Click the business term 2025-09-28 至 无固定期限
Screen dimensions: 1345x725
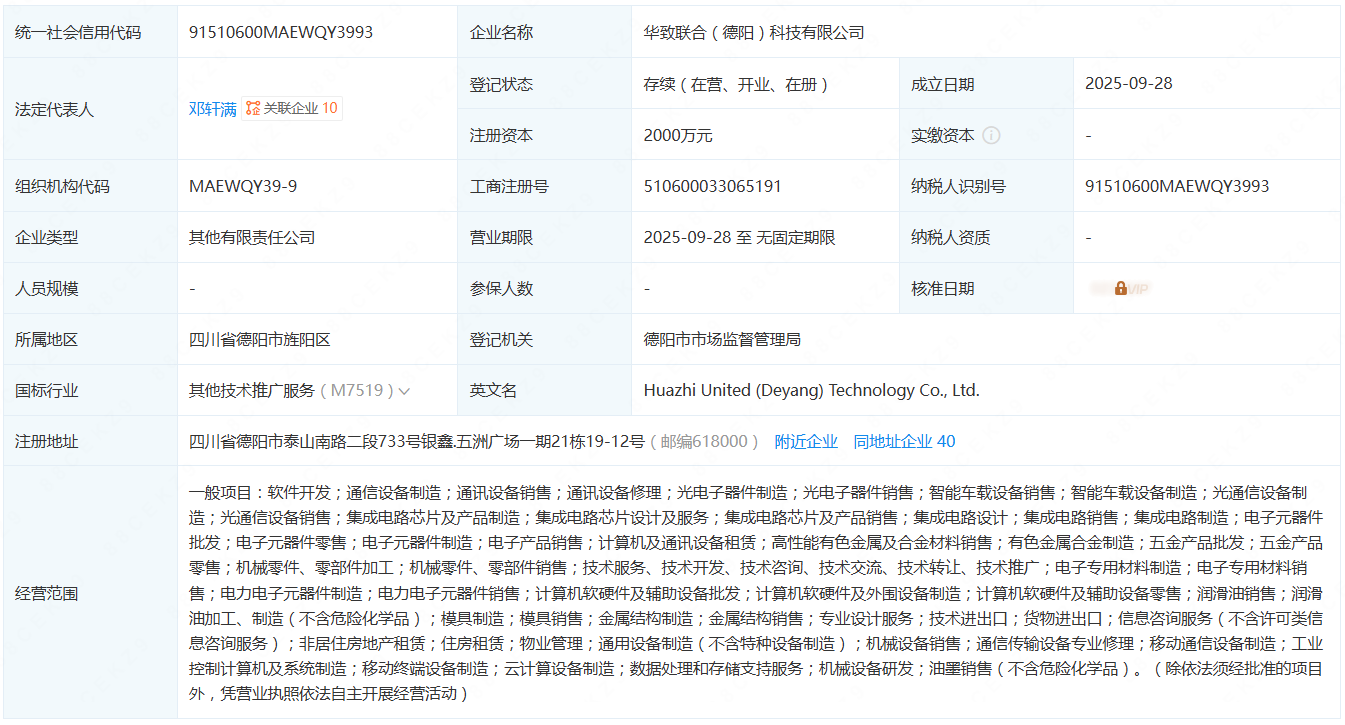coord(739,237)
